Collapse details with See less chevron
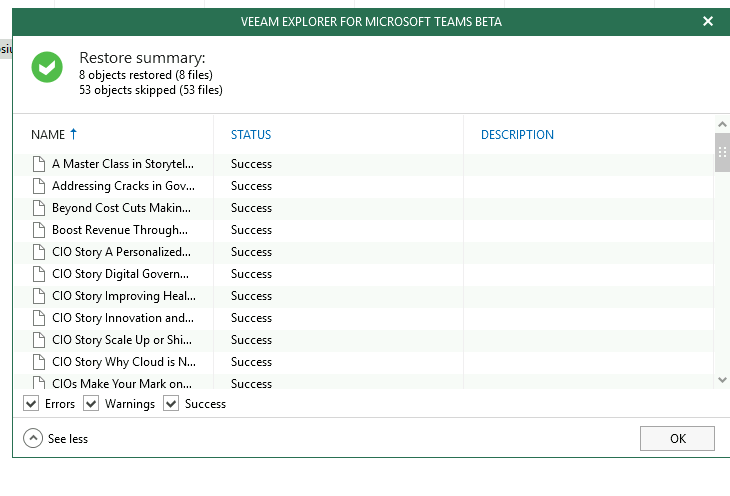730x496 pixels. [x=33, y=438]
